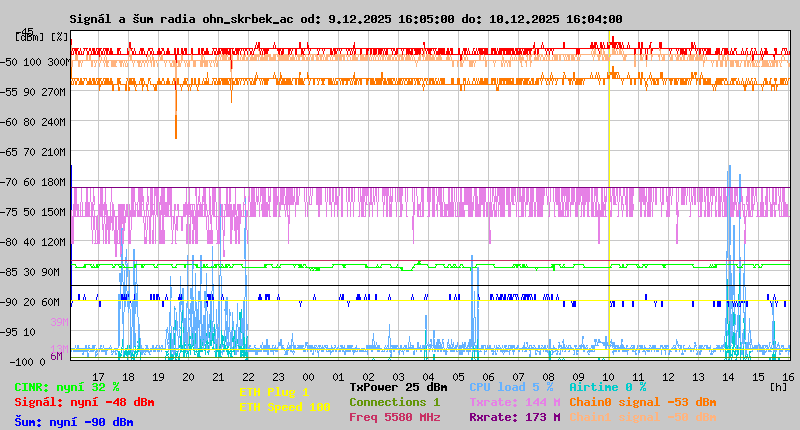Select the Txrate 144 M legend label
The width and height of the screenshot is (800, 430).
pyautogui.click(x=514, y=402)
